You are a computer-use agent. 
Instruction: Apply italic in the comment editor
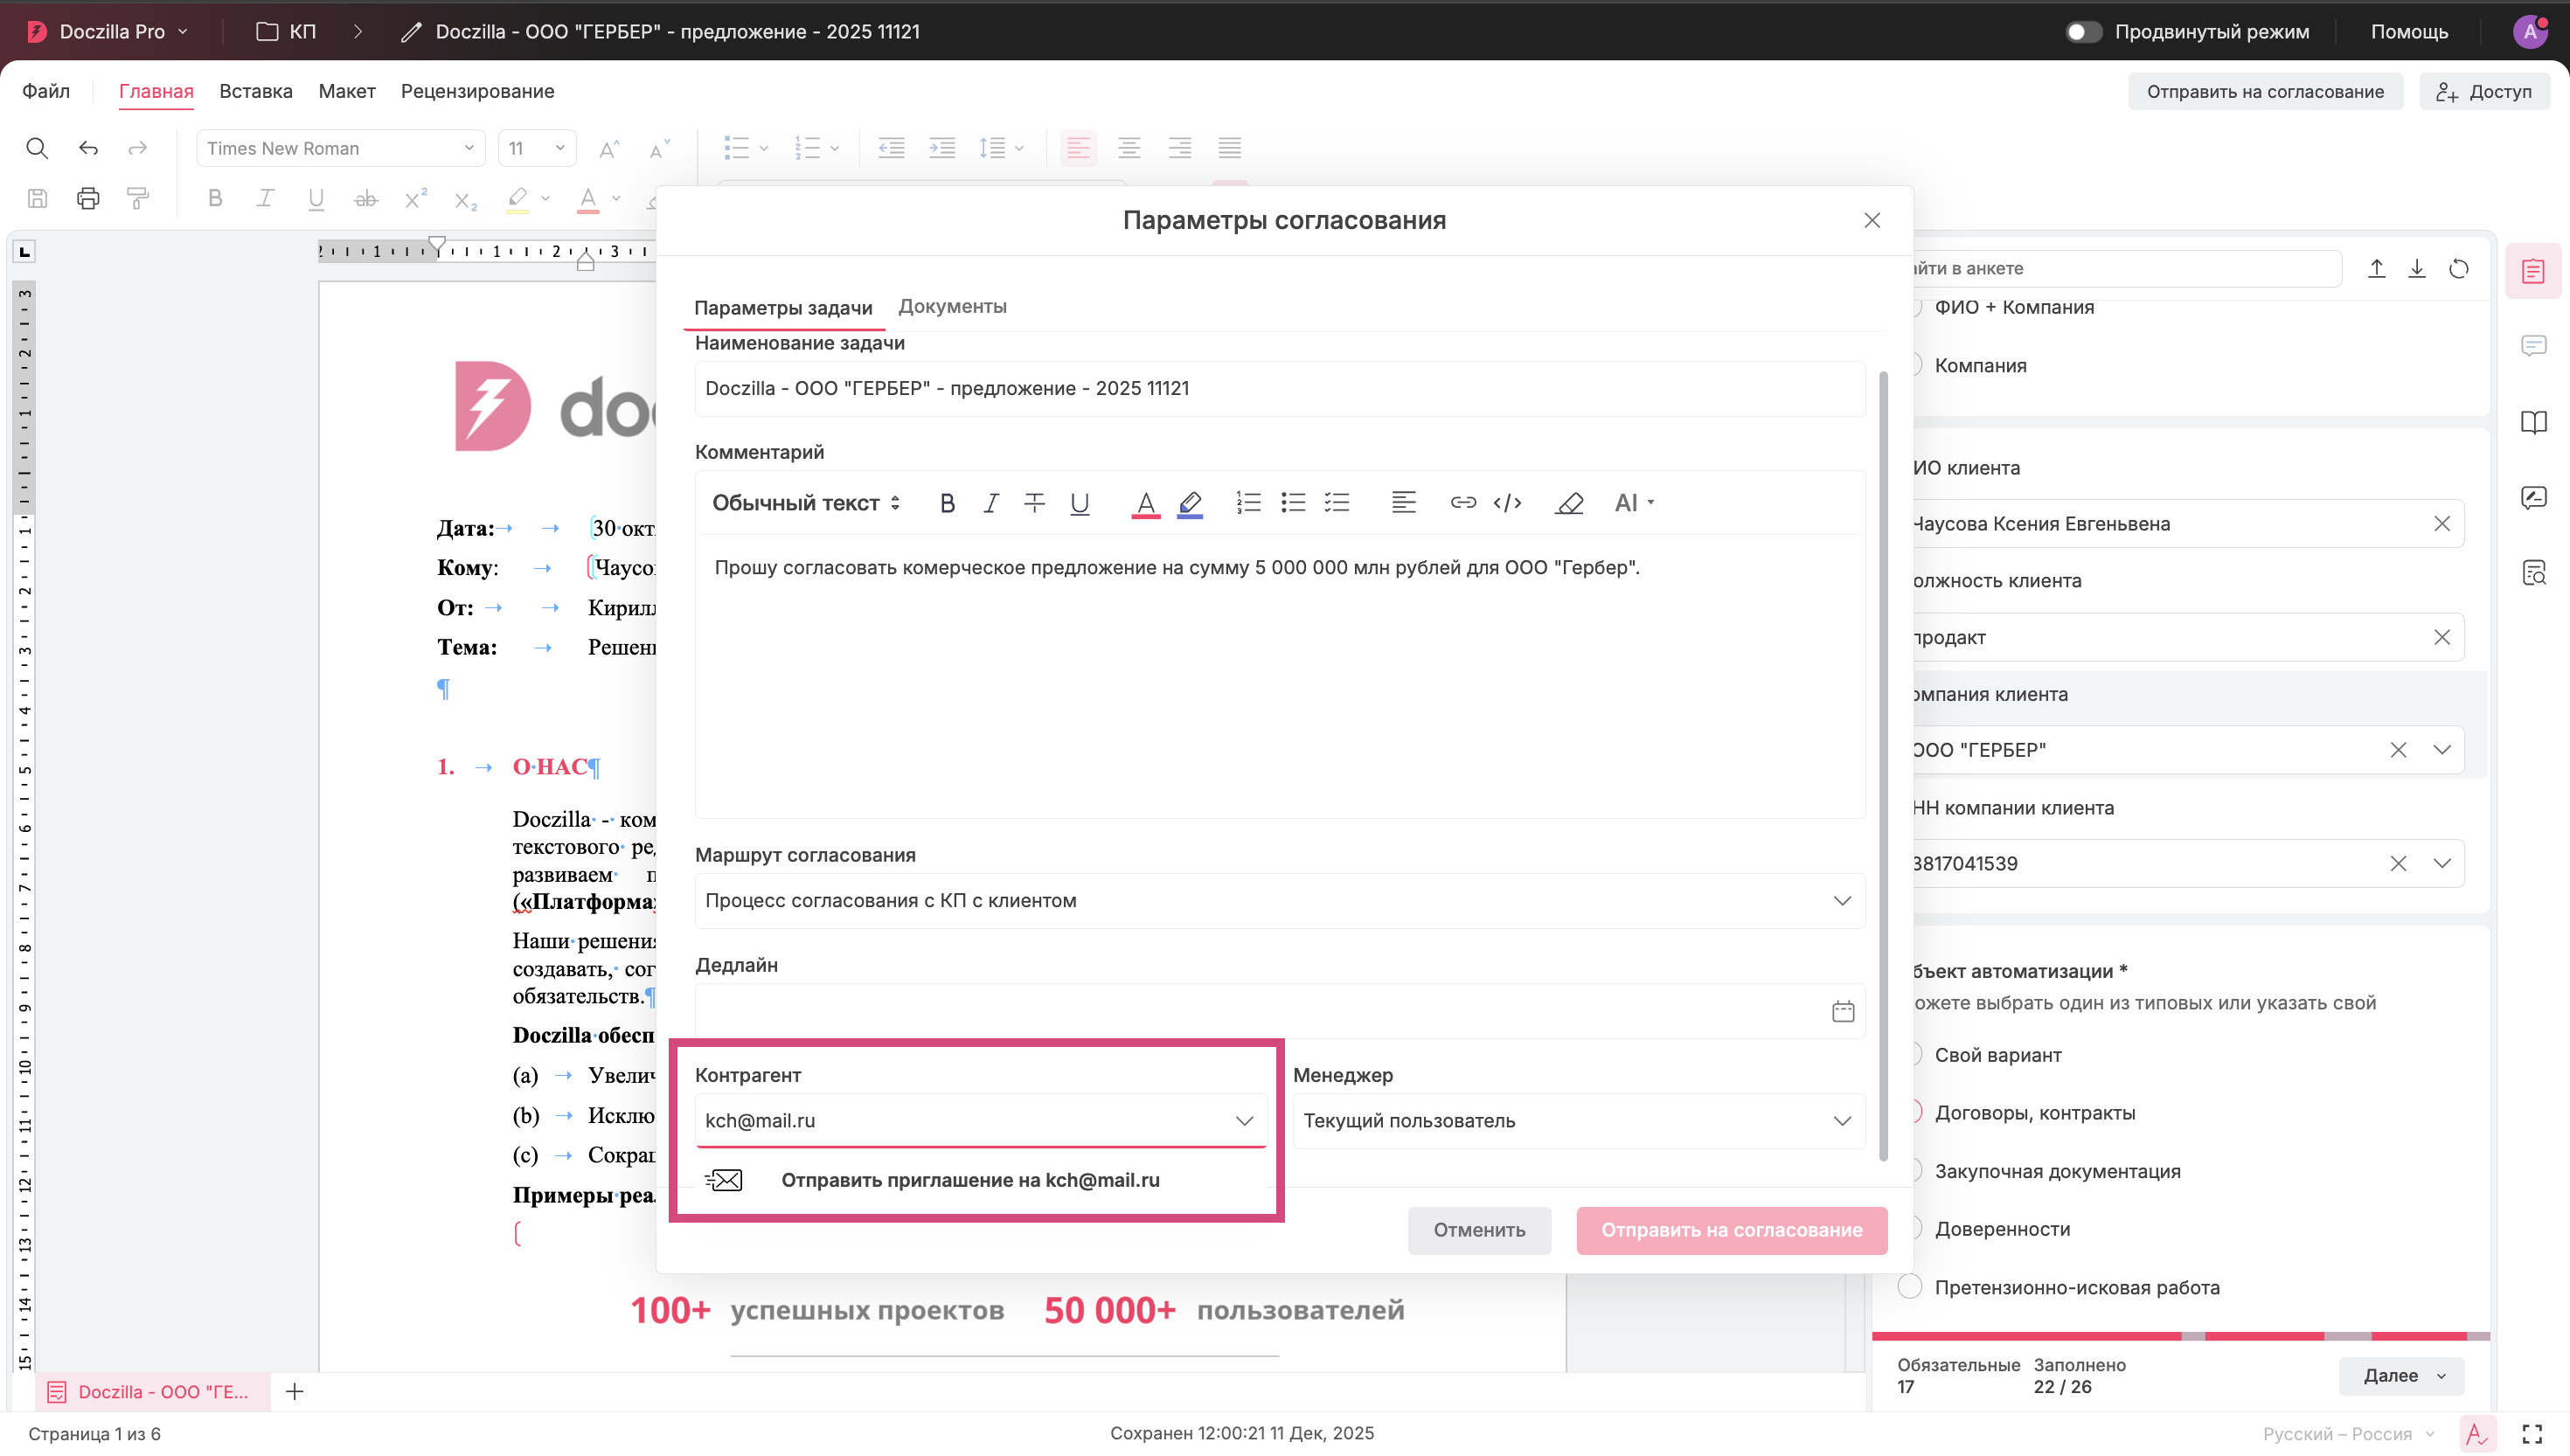click(x=991, y=503)
